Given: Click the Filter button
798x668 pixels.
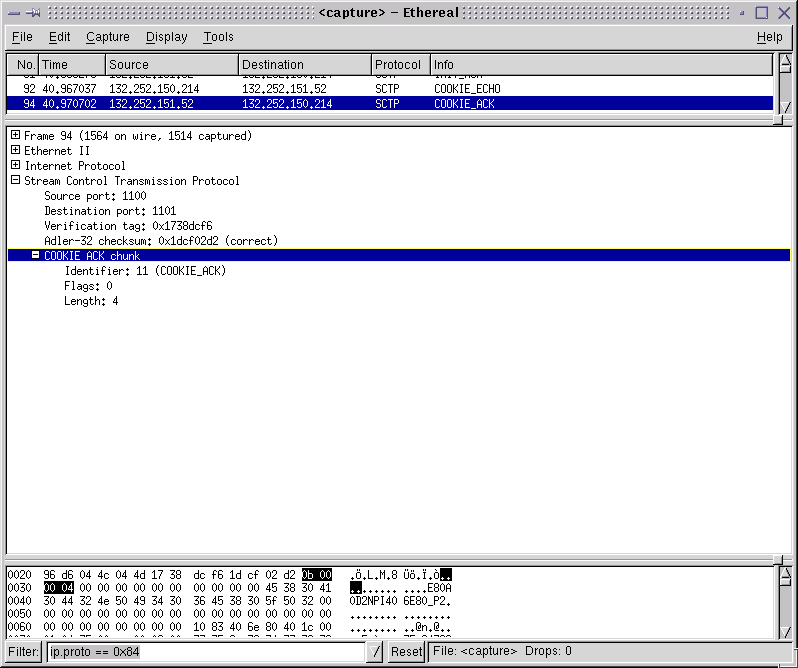Looking at the screenshot, I should click(x=24, y=652).
